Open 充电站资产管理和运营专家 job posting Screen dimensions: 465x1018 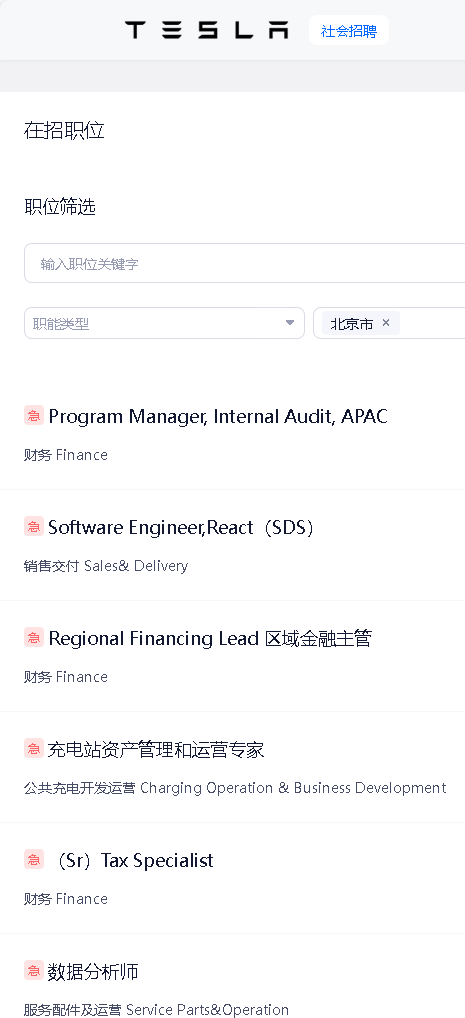point(156,750)
